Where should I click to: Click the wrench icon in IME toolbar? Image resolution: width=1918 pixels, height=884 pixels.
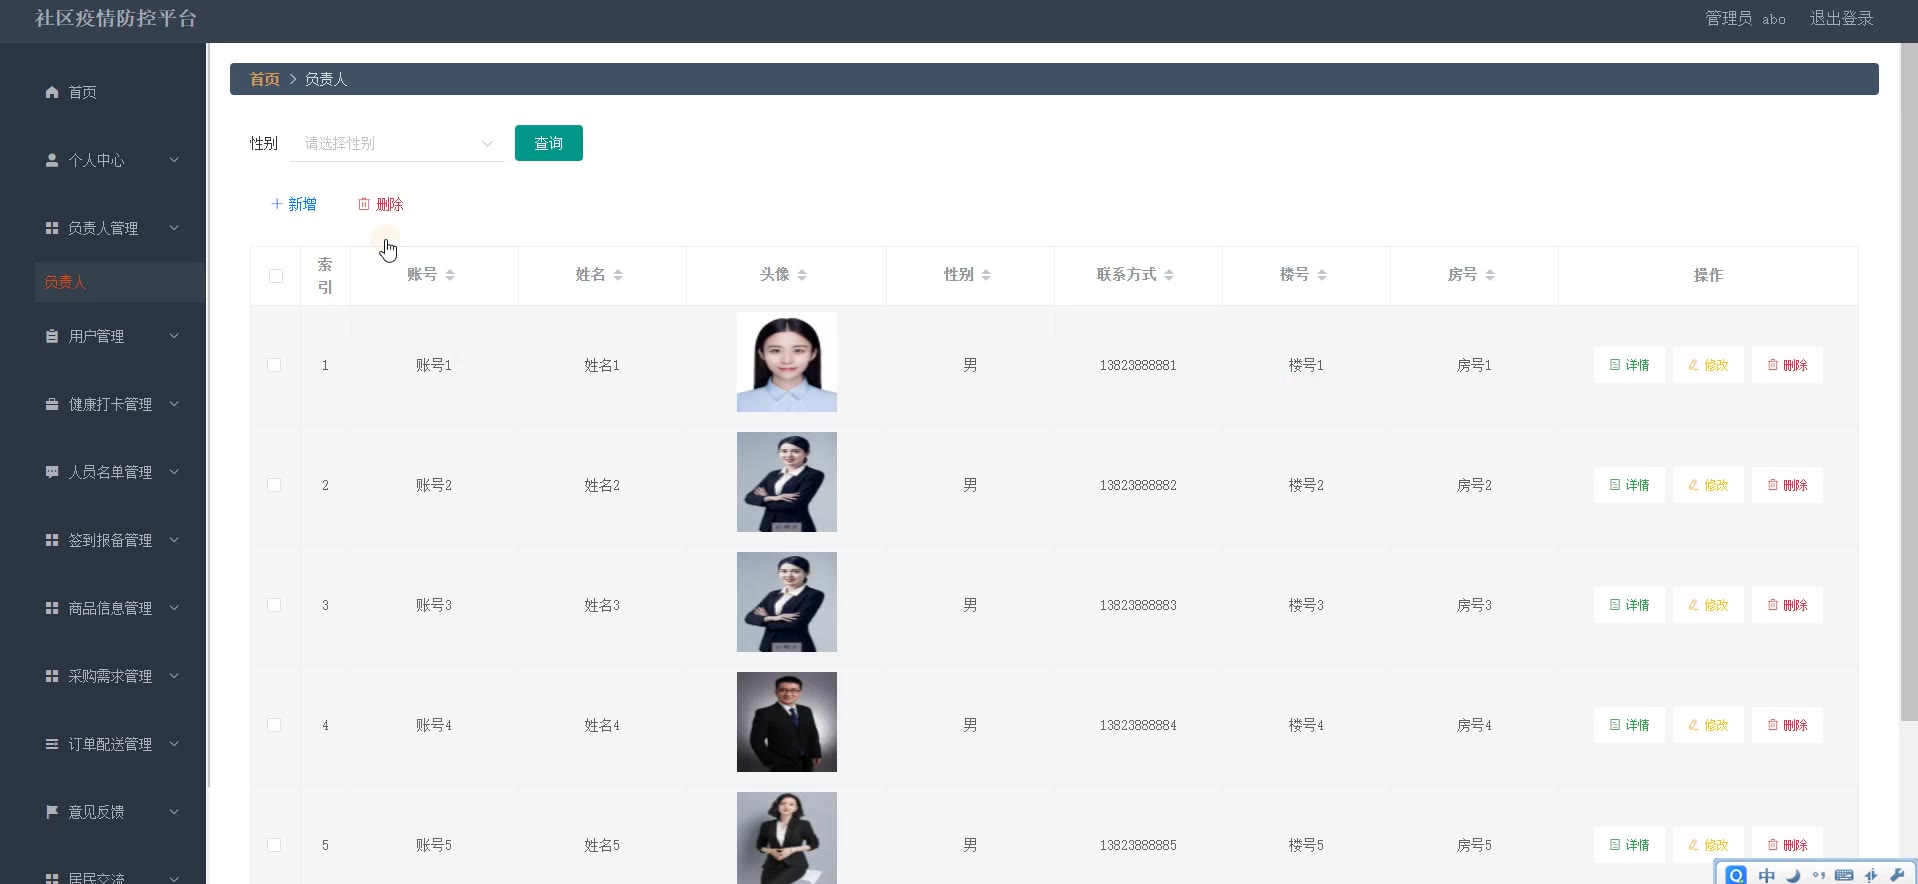pyautogui.click(x=1897, y=875)
